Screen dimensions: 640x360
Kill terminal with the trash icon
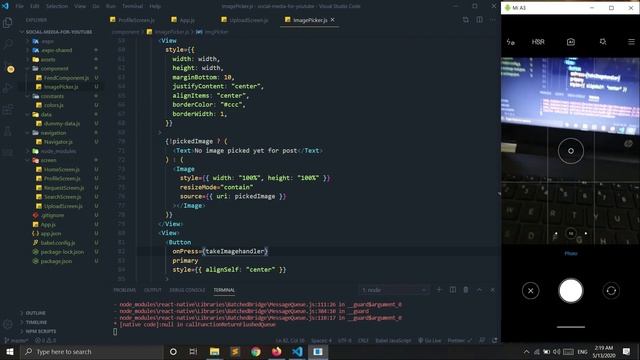point(466,290)
